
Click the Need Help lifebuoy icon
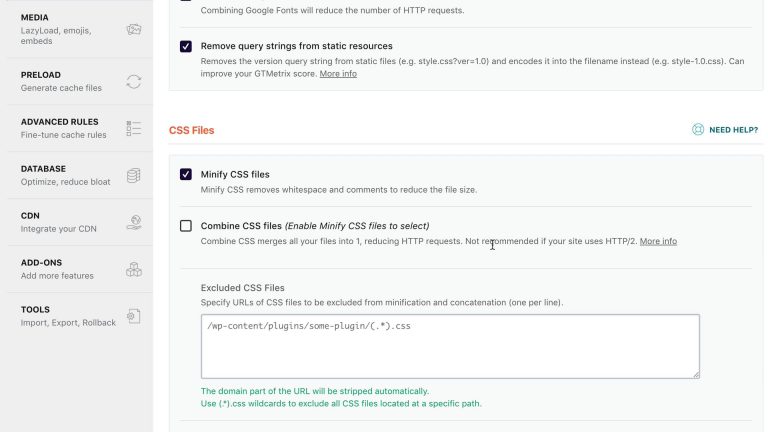tap(698, 129)
